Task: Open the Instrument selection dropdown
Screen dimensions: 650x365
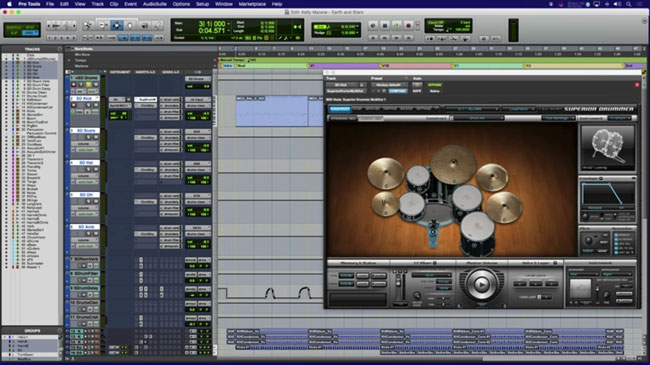Action: click(x=583, y=274)
